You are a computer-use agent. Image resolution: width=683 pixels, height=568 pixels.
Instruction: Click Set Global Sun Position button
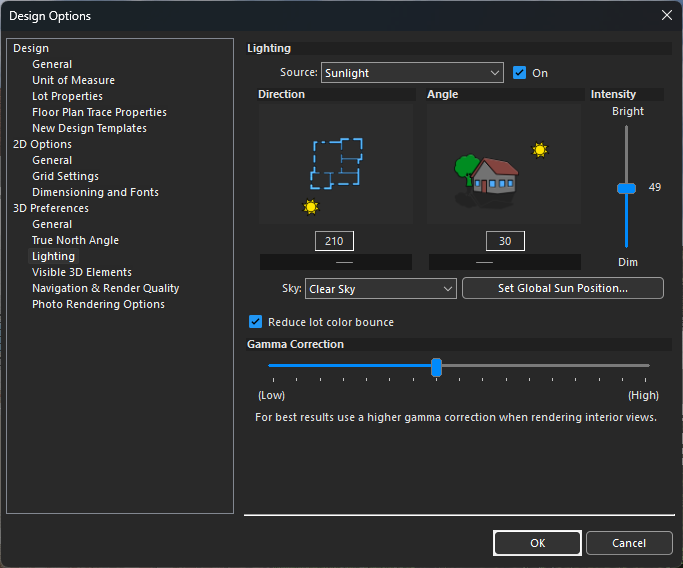[x=563, y=288]
